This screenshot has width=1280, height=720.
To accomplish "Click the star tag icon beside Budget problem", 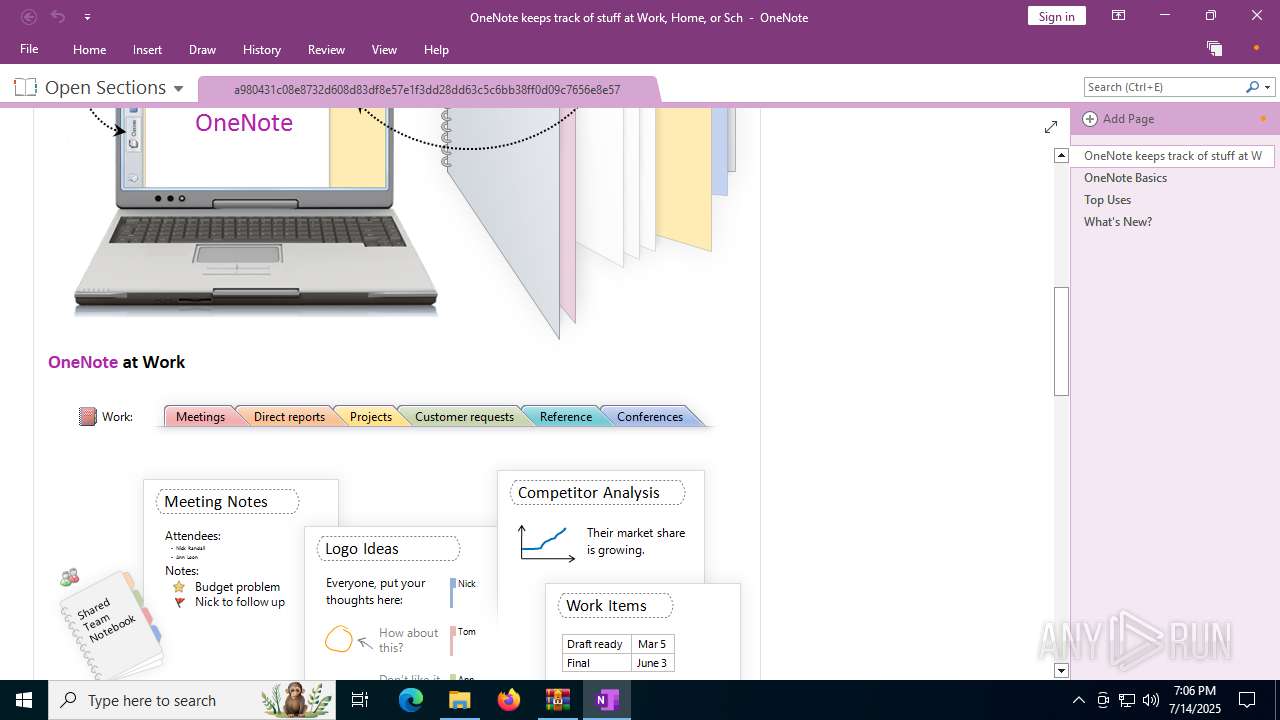I will coord(179,587).
